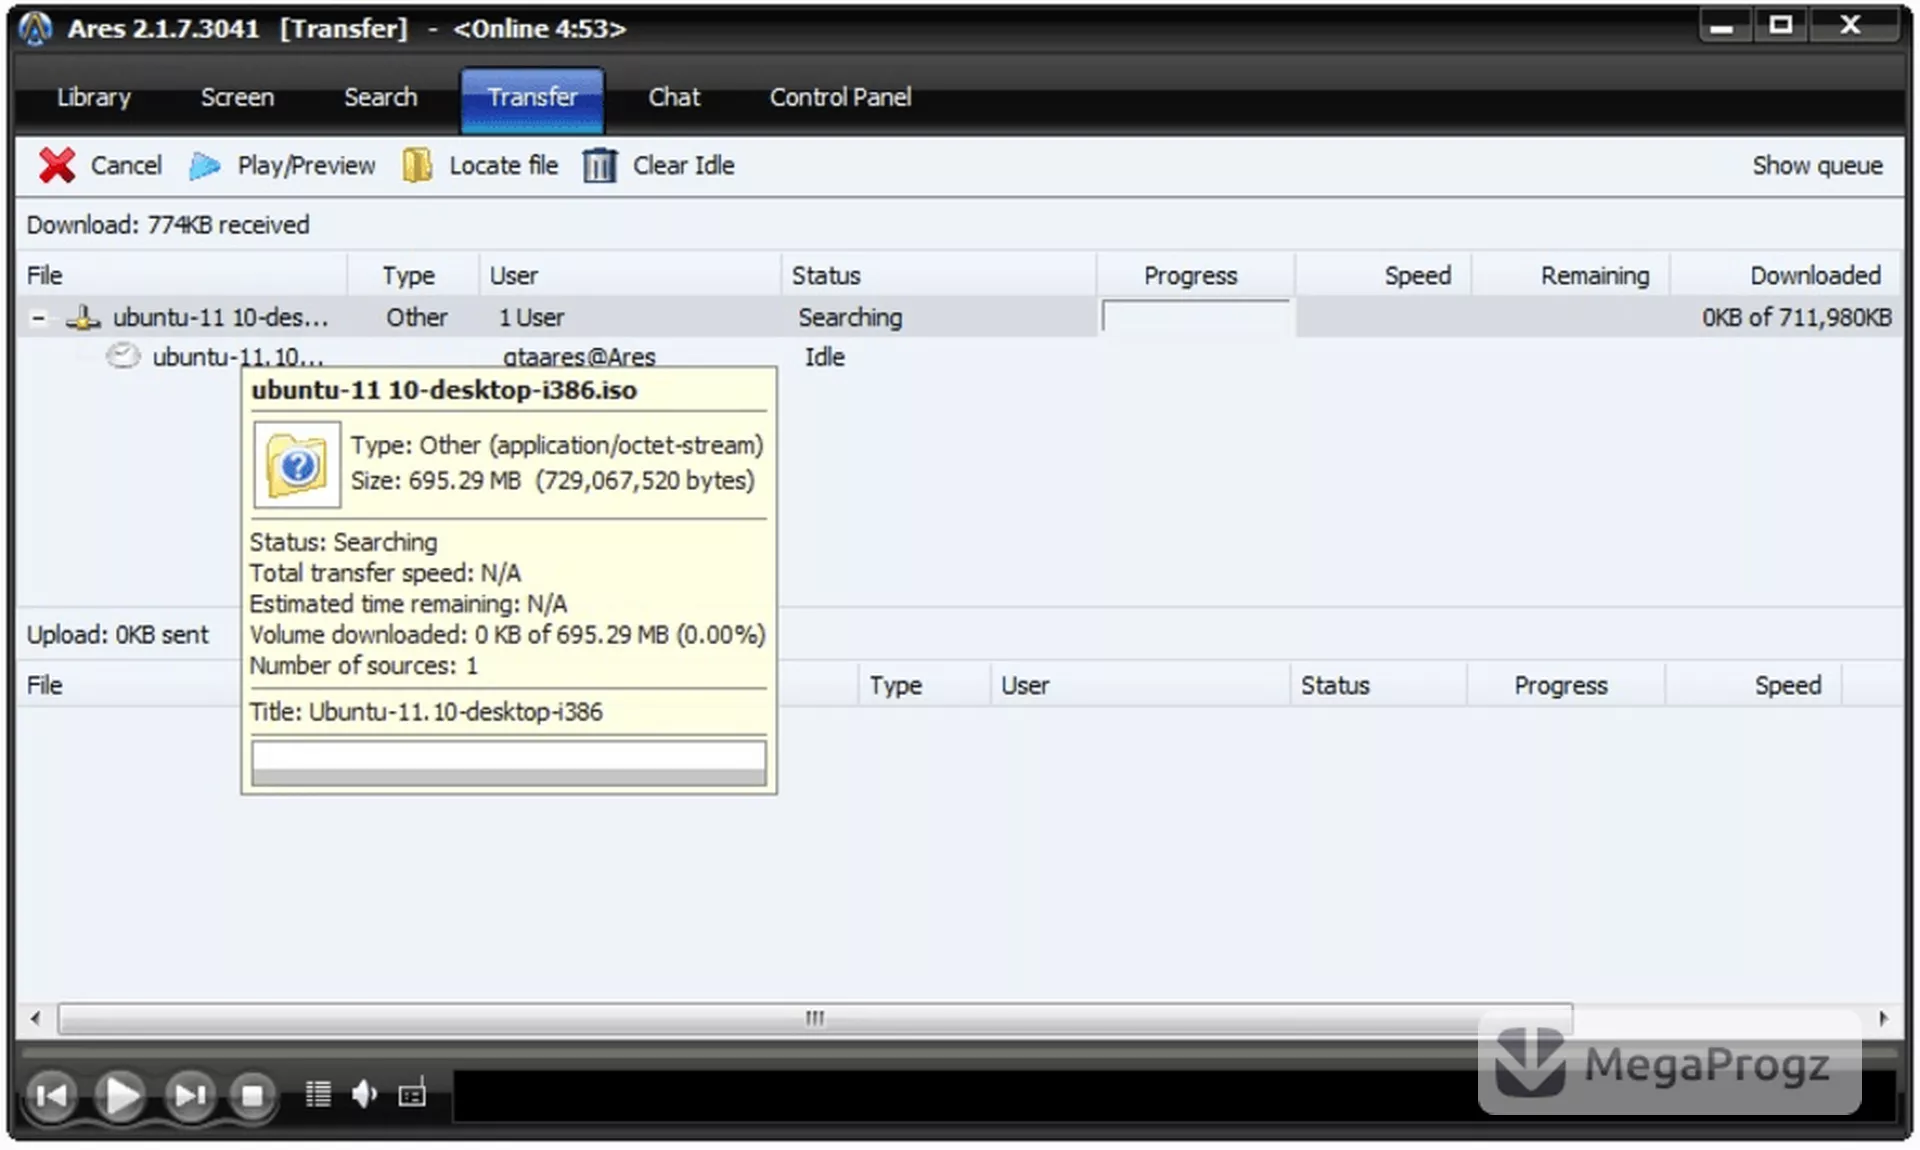Click the video window icon in player bar
The image size is (1920, 1150).
pyautogui.click(x=412, y=1094)
